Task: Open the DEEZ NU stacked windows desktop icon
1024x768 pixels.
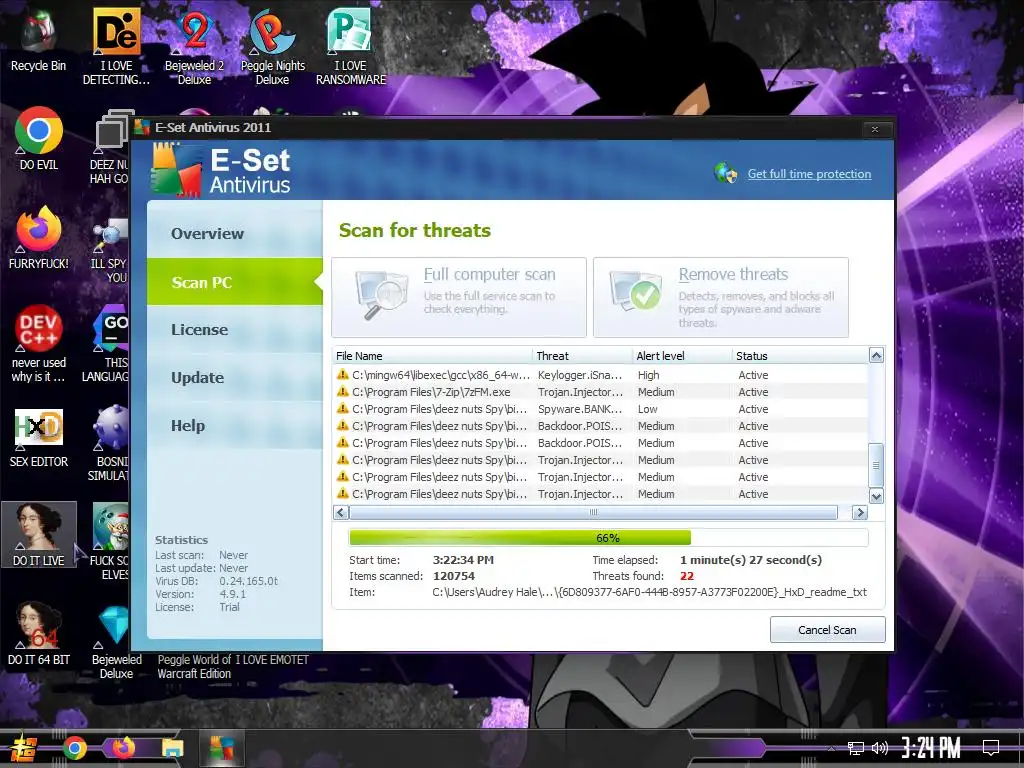Action: (x=111, y=146)
